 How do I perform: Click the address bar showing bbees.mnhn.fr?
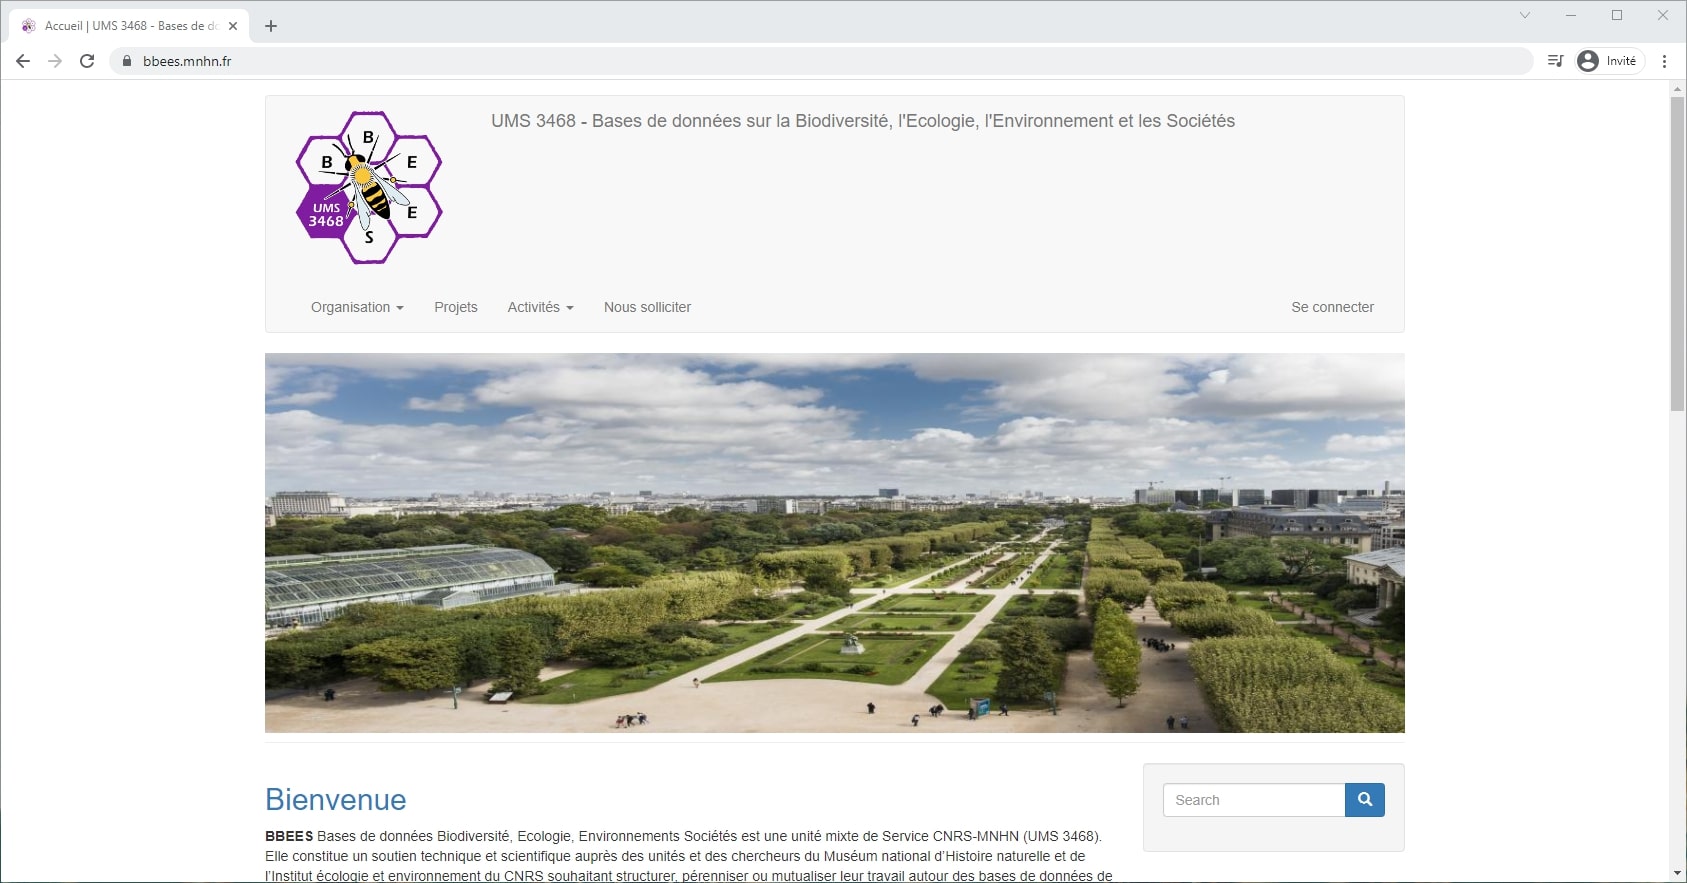(x=820, y=61)
